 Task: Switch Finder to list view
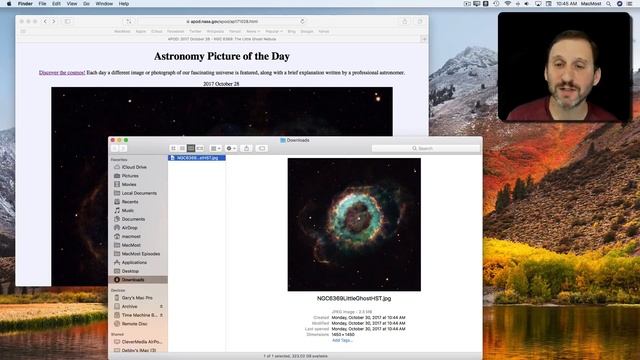(x=182, y=148)
